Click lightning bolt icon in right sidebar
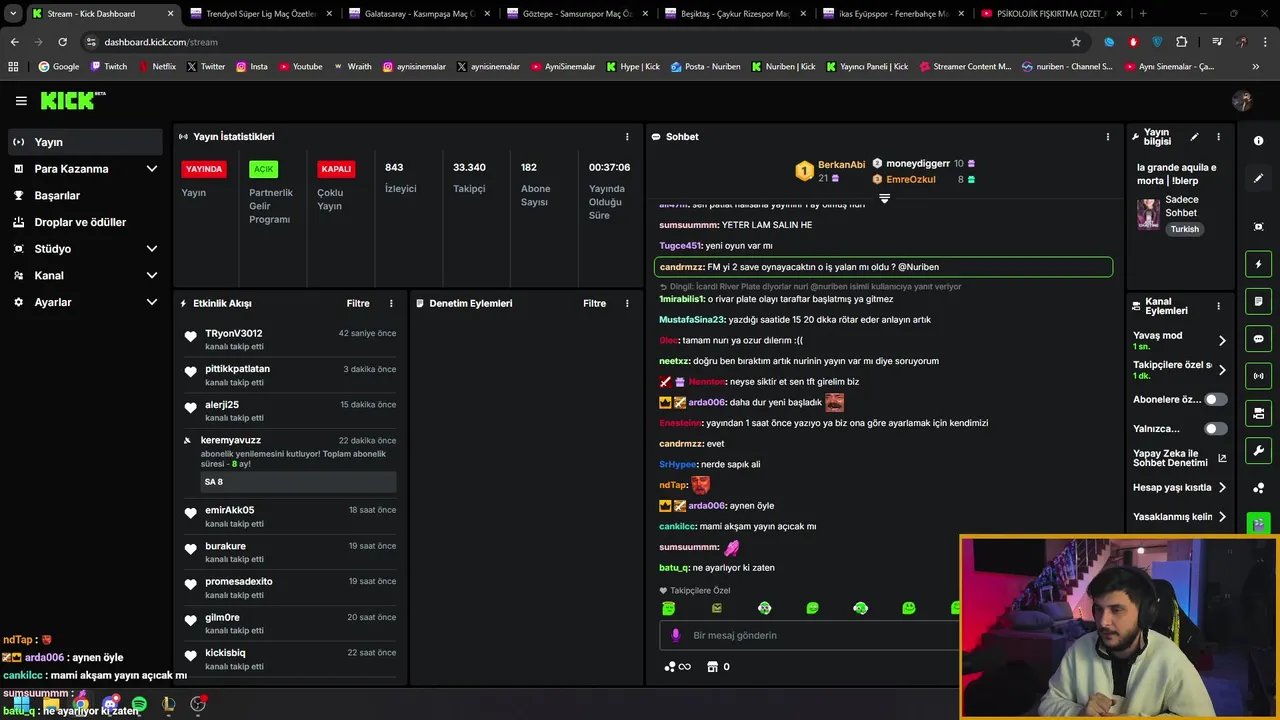Image resolution: width=1280 pixels, height=720 pixels. (x=1258, y=264)
